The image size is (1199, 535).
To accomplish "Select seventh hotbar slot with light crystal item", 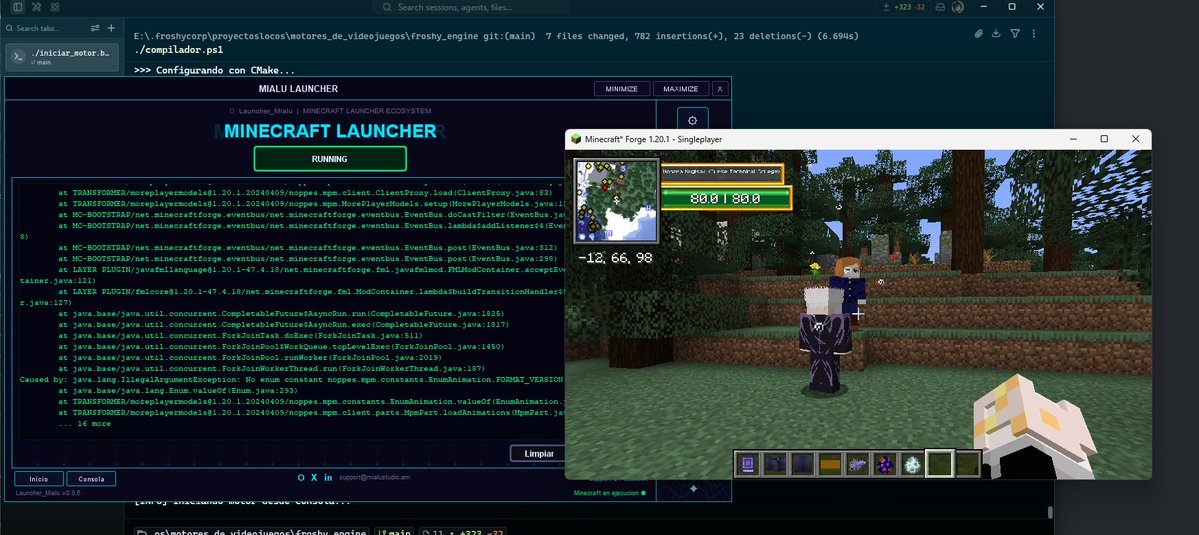I will pyautogui.click(x=912, y=463).
